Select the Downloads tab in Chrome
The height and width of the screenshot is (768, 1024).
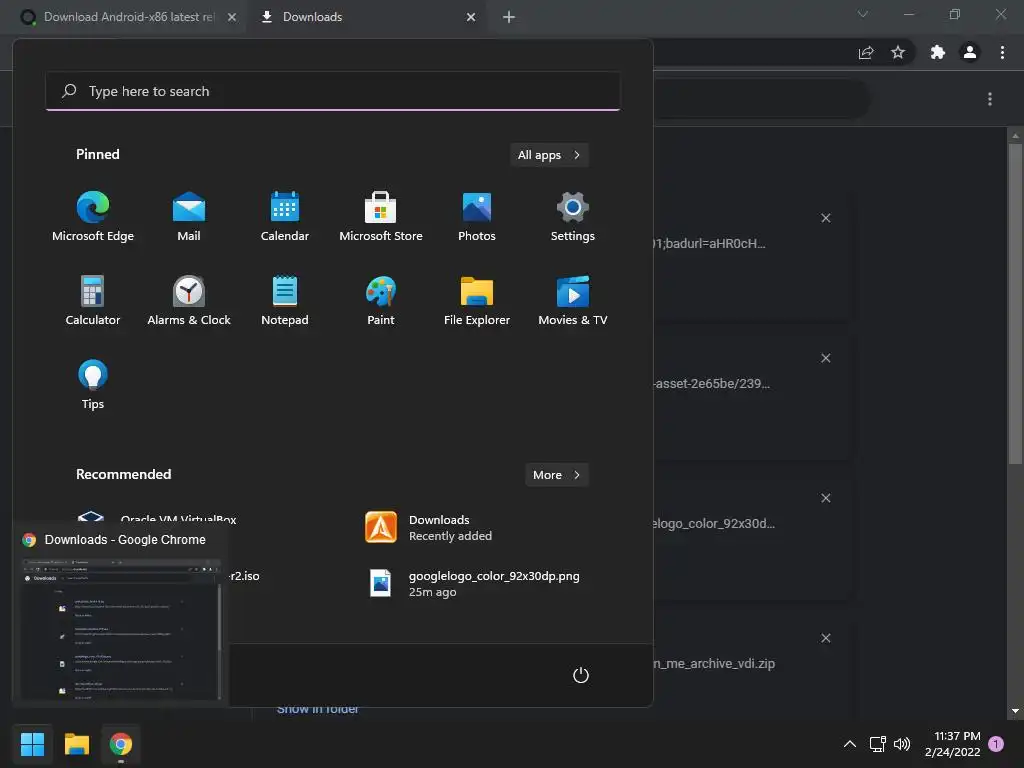point(366,17)
